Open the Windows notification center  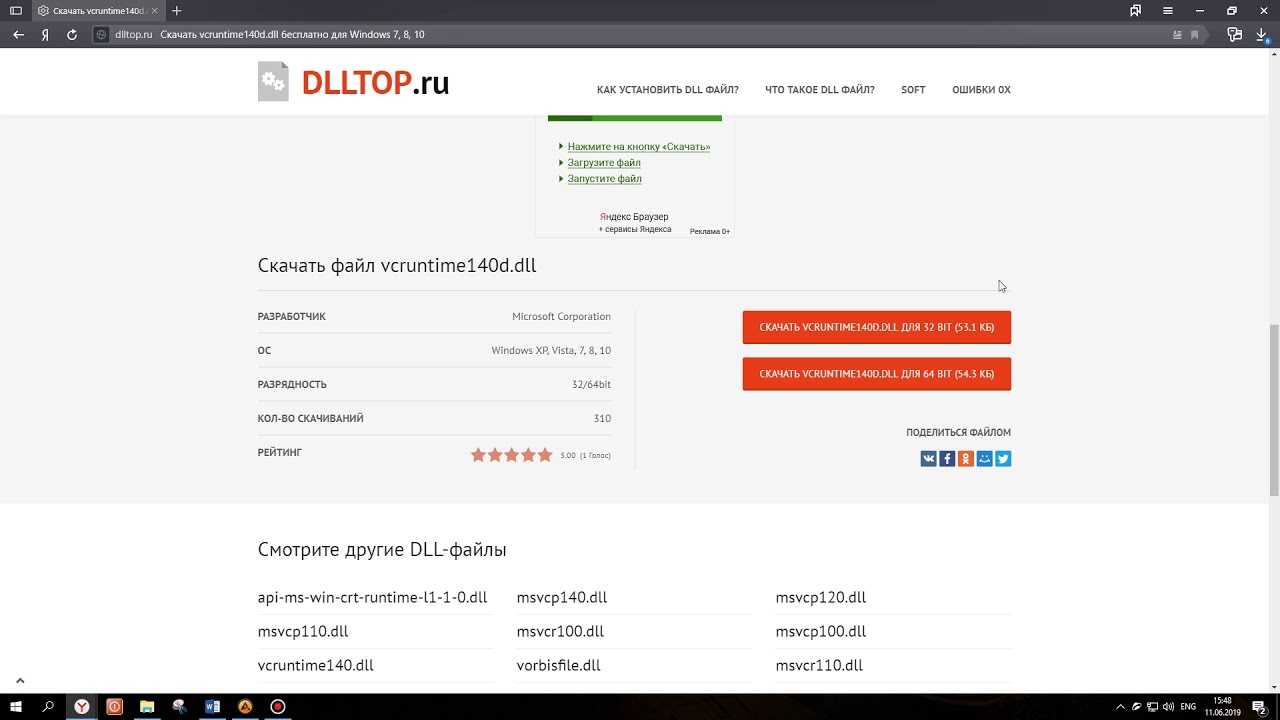(1261, 706)
